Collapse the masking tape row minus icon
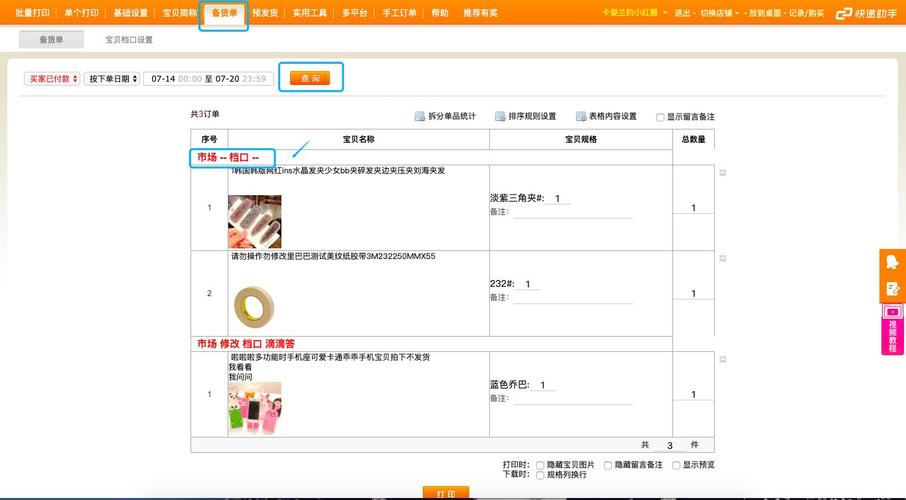 point(723,258)
